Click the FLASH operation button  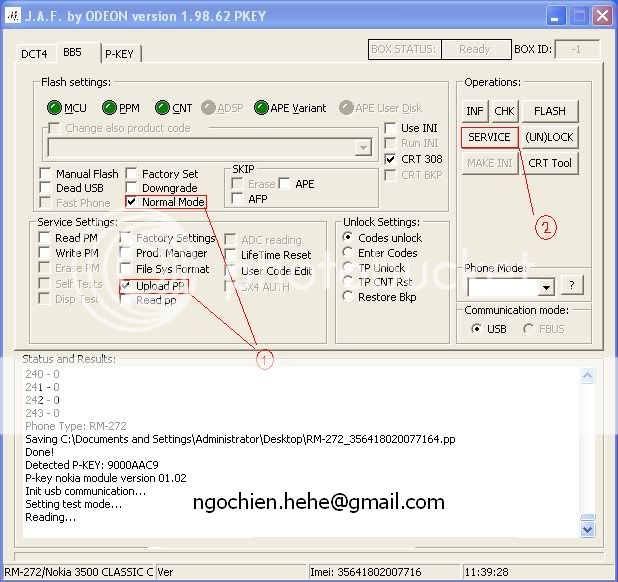549,111
